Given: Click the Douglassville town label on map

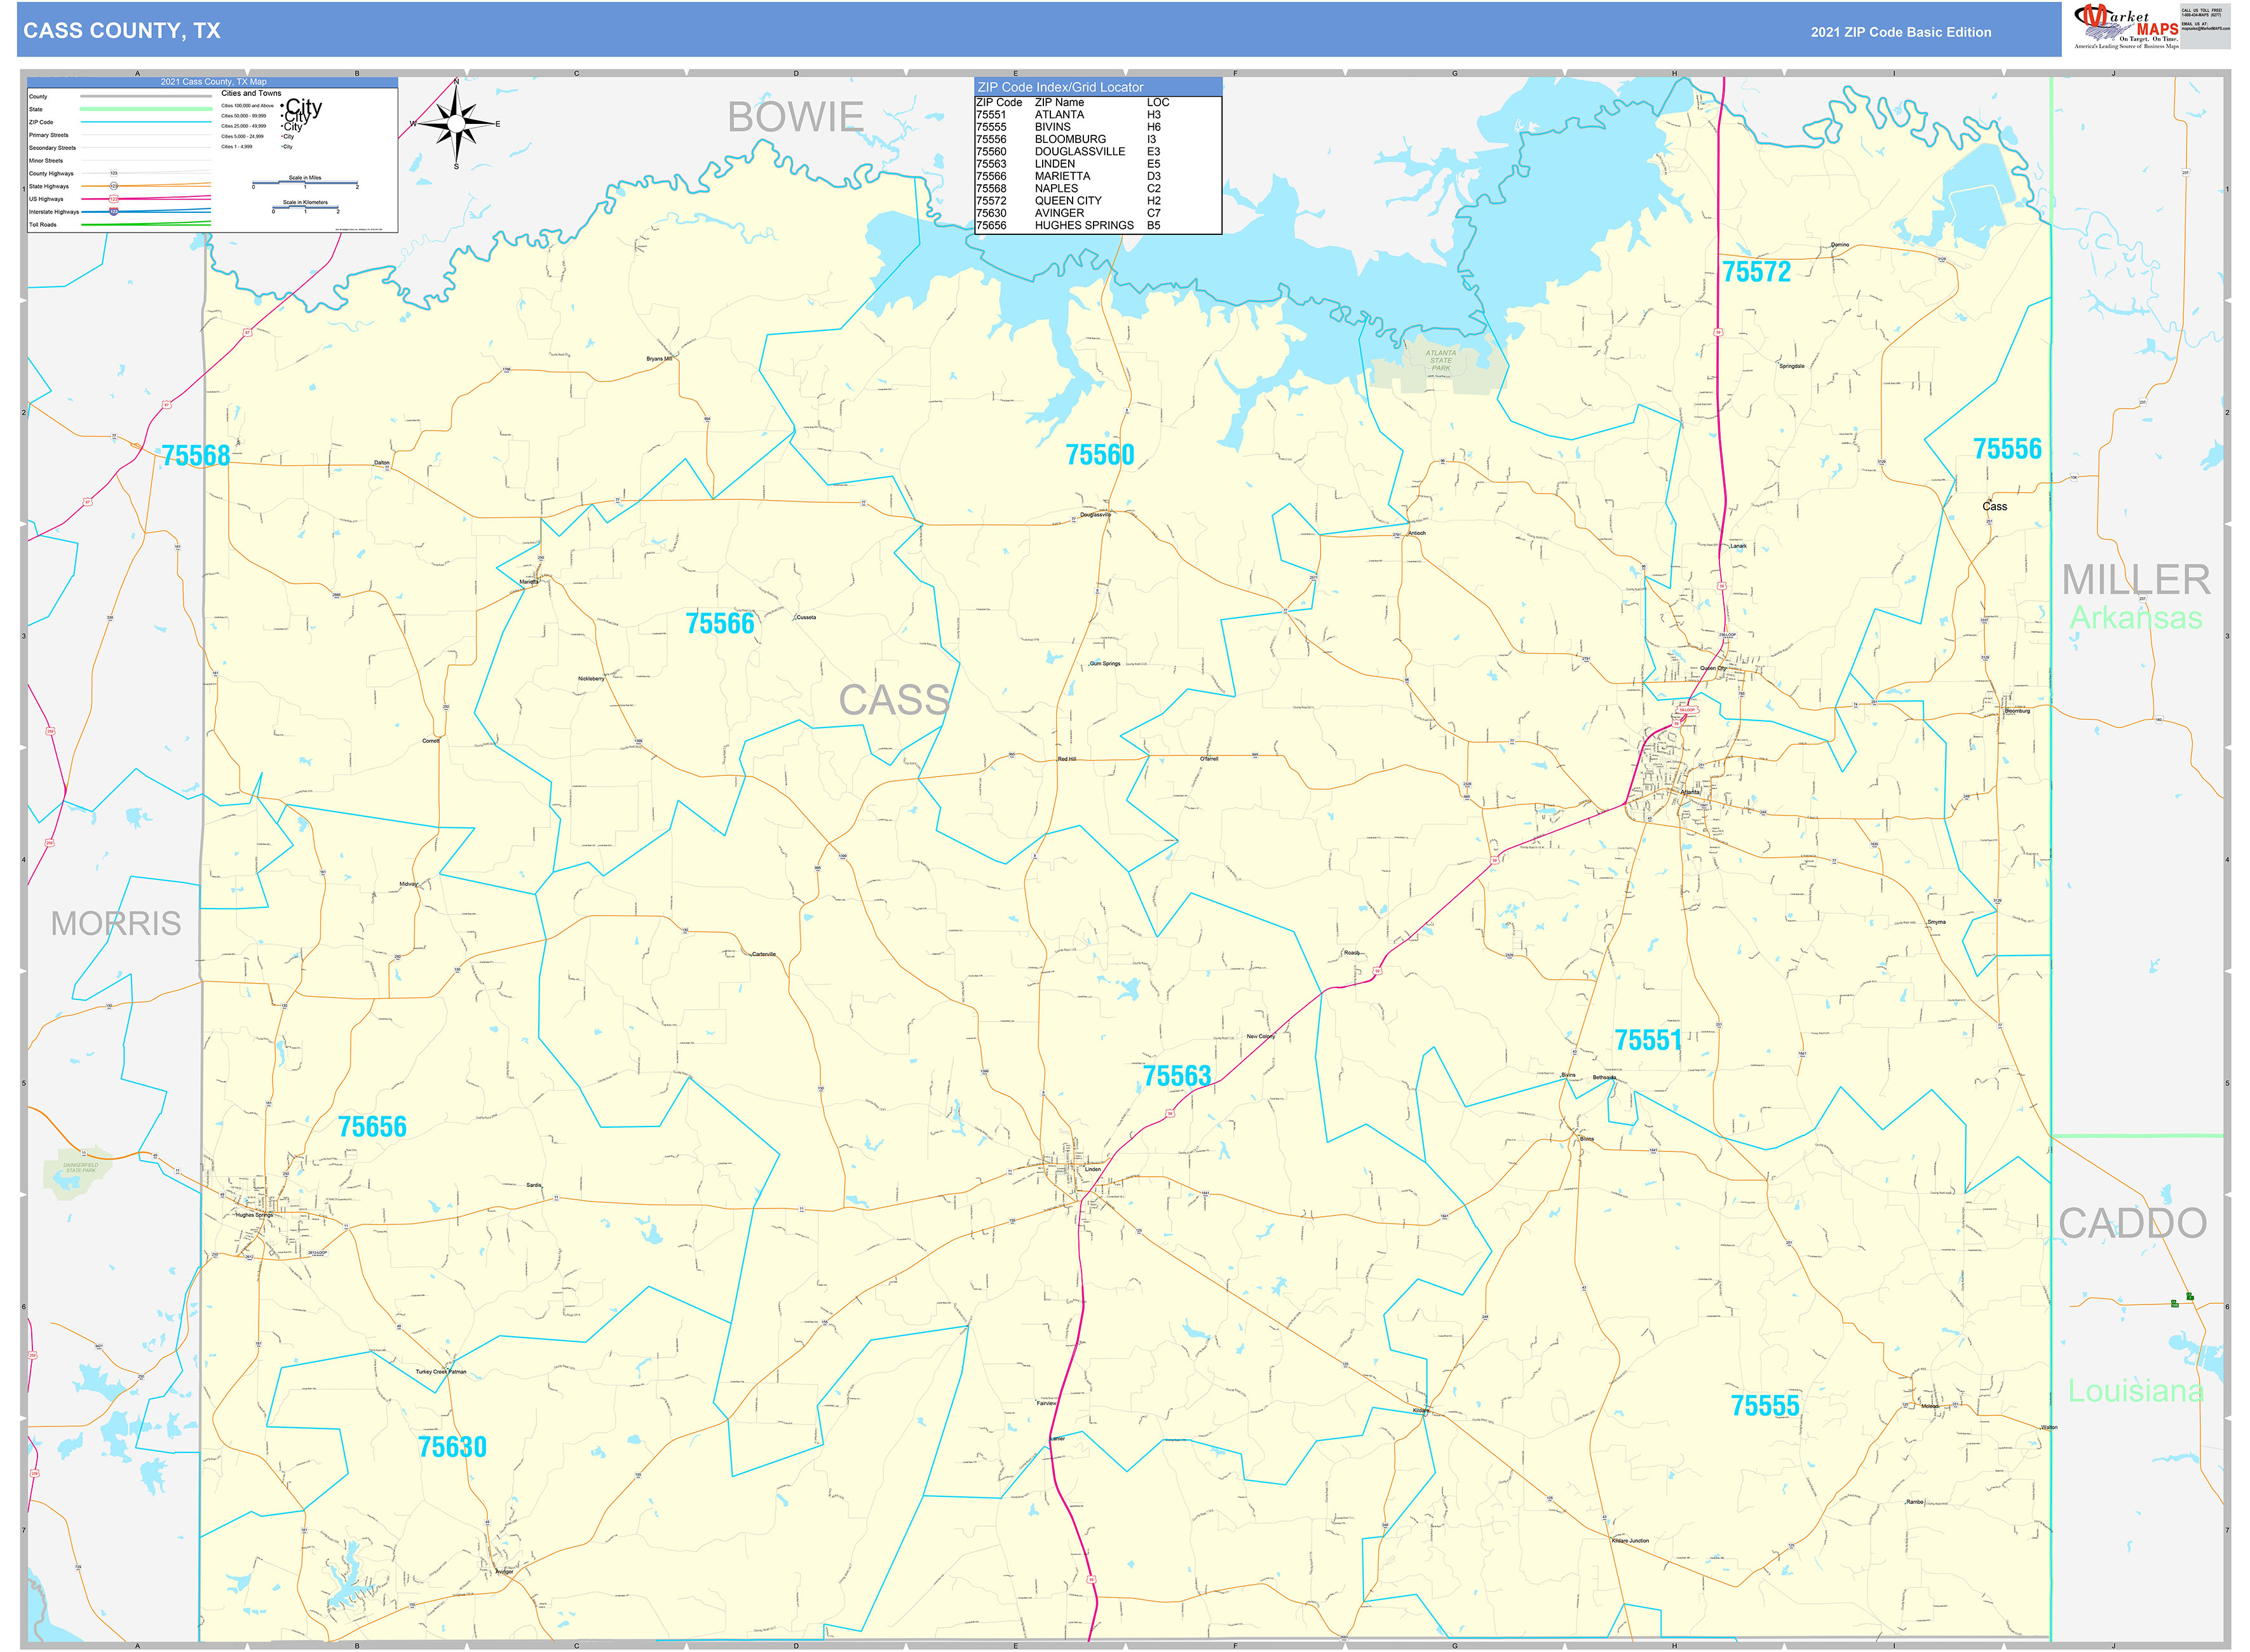Looking at the screenshot, I should 1095,515.
